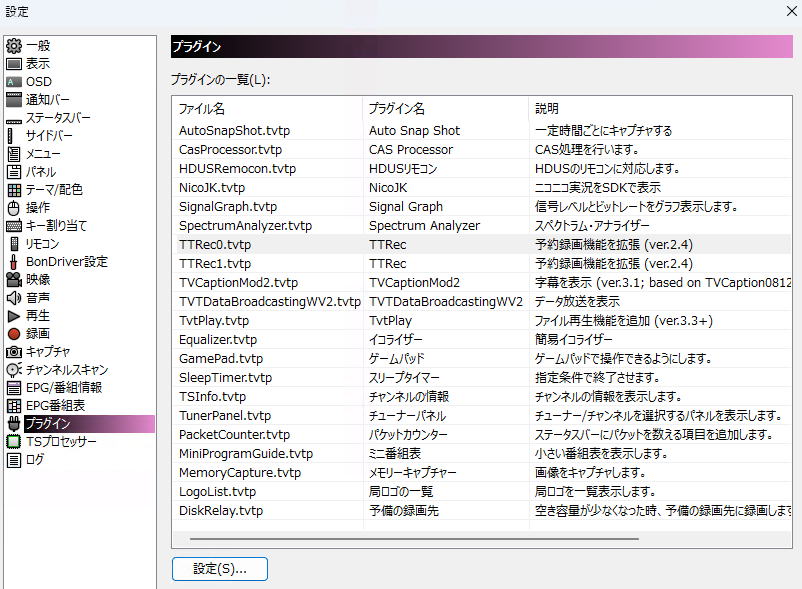Switch to the テーマ/配色 settings category
The height and width of the screenshot is (589, 802).
coord(54,189)
